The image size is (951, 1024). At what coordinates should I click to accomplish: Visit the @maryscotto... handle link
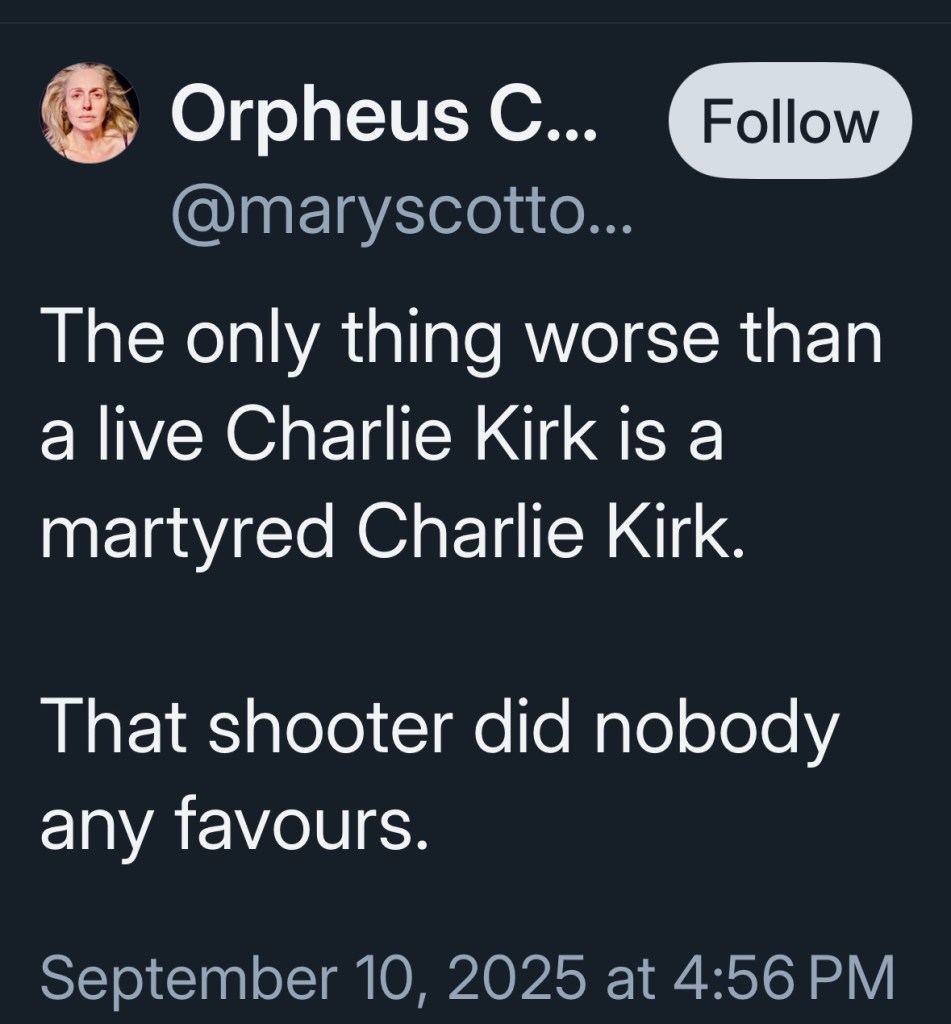point(402,211)
